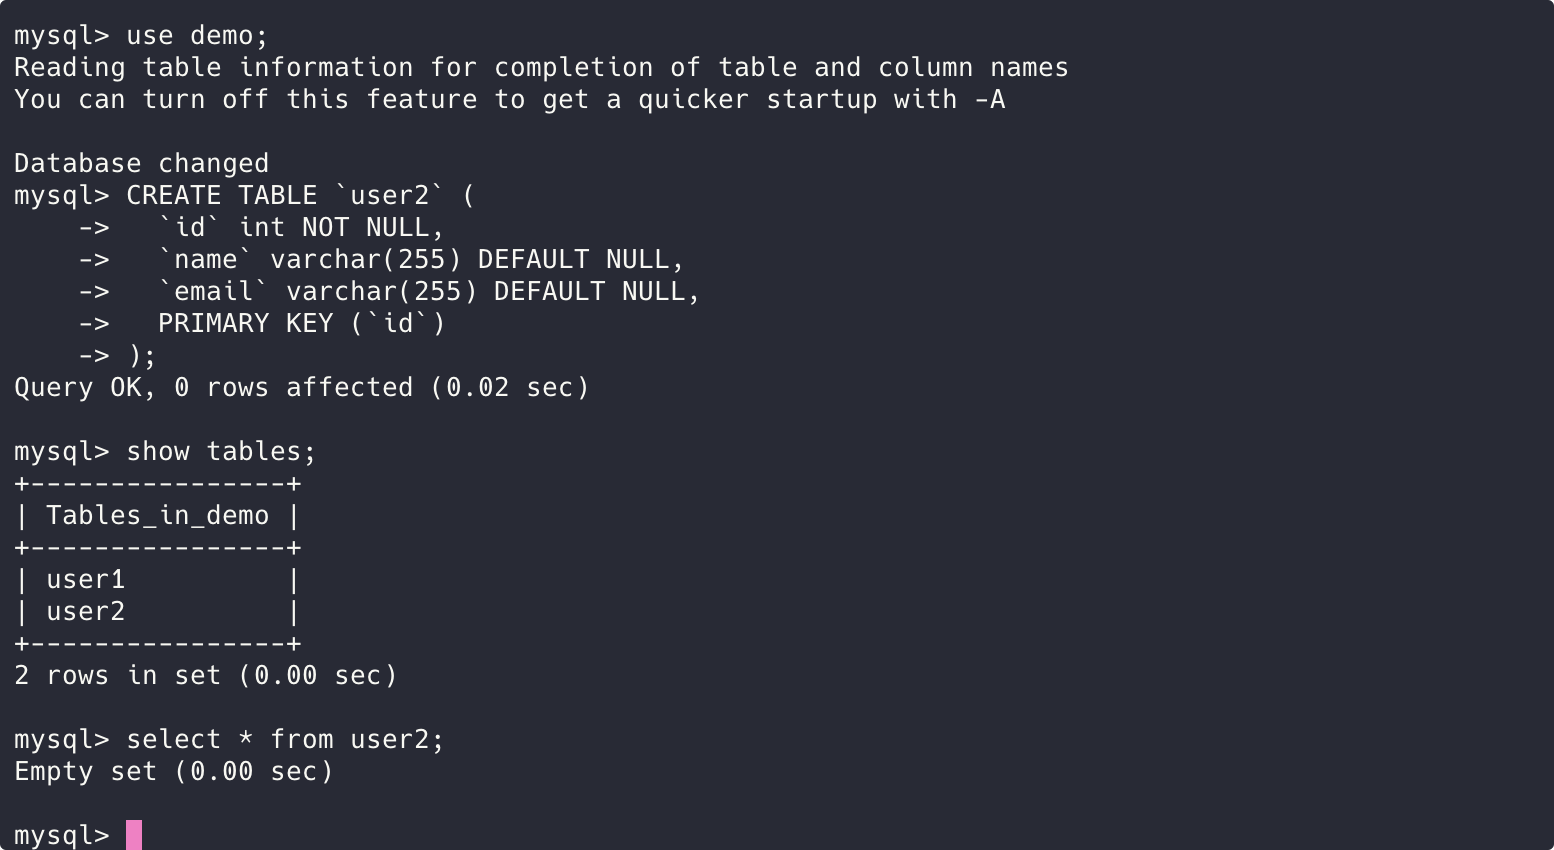Click the 'use demo;' command text

(198, 36)
